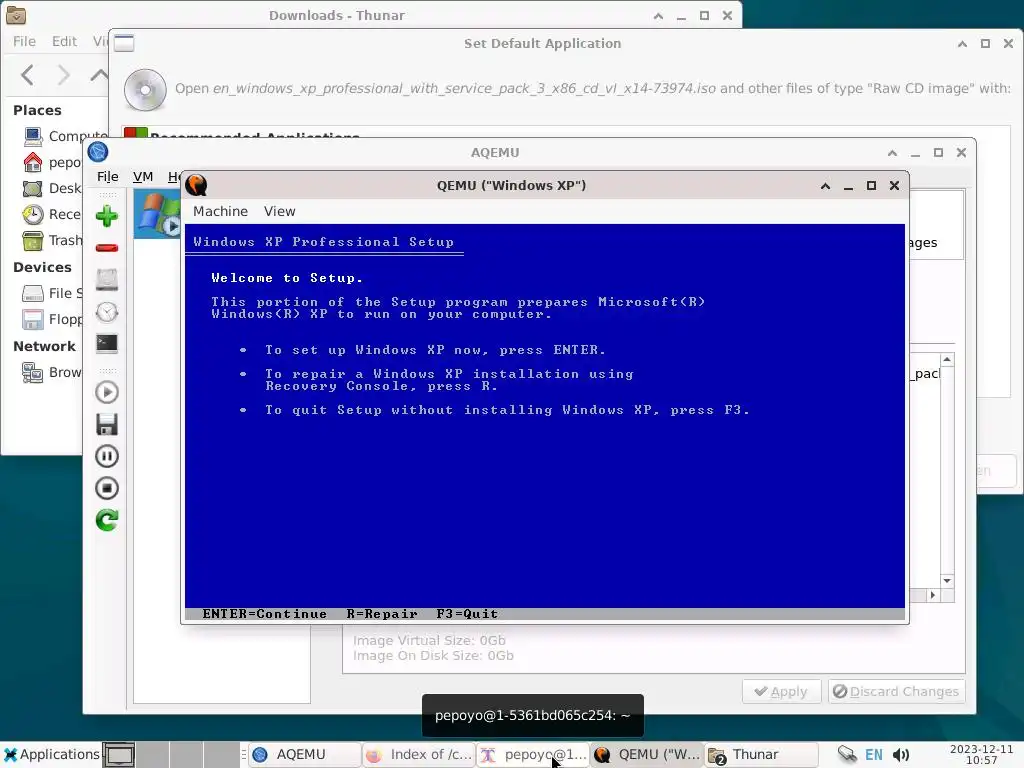This screenshot has height=768, width=1024.
Task: Shade the QEMU window with the up arrow
Action: click(x=825, y=186)
